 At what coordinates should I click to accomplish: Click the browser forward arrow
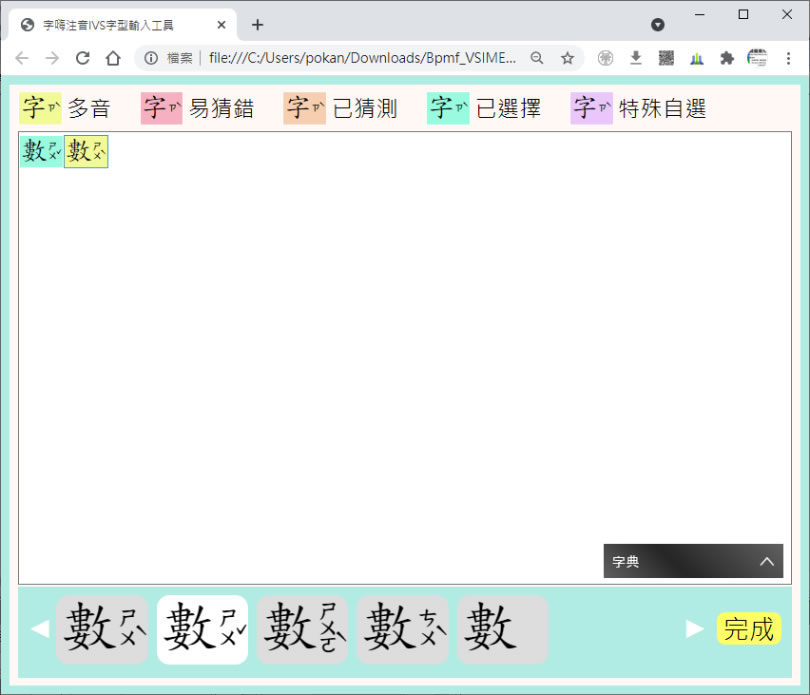pyautogui.click(x=52, y=58)
